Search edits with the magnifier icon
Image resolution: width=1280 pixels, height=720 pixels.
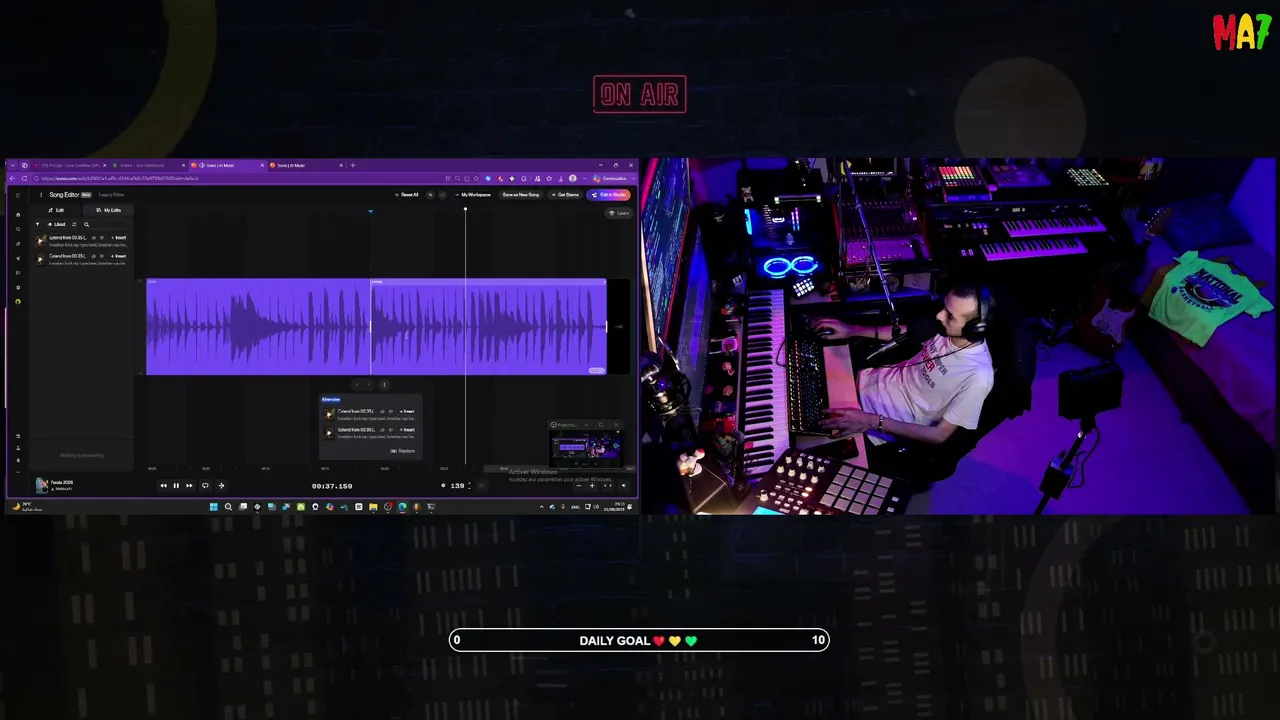click(86, 224)
